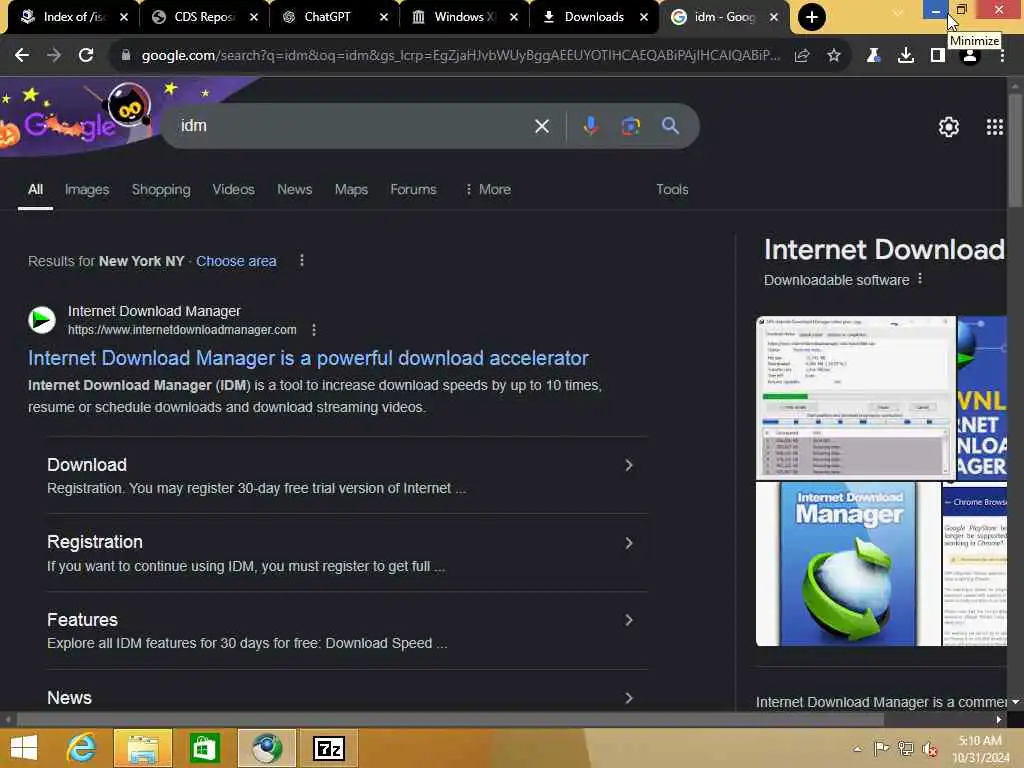Open the Windows Start button
Image resolution: width=1024 pixels, height=768 pixels.
tap(24, 748)
